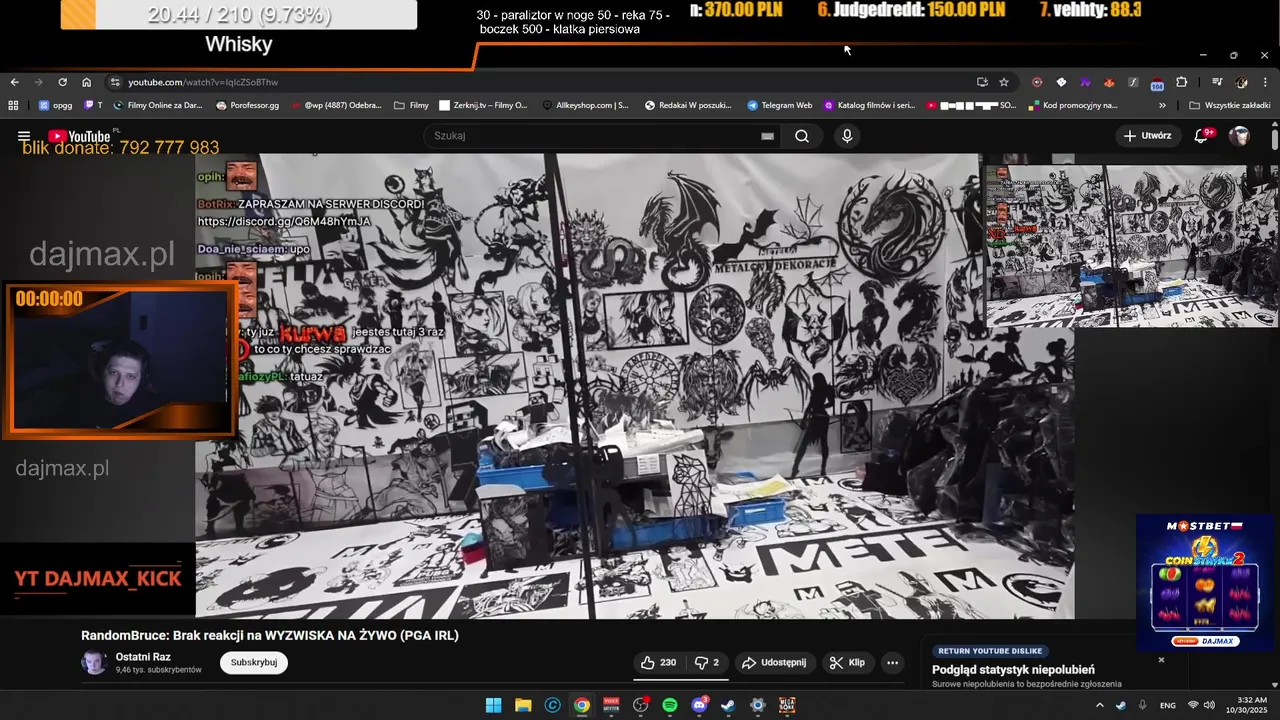Open network and volume quick settings
The height and width of the screenshot is (720, 1280).
pos(1200,705)
